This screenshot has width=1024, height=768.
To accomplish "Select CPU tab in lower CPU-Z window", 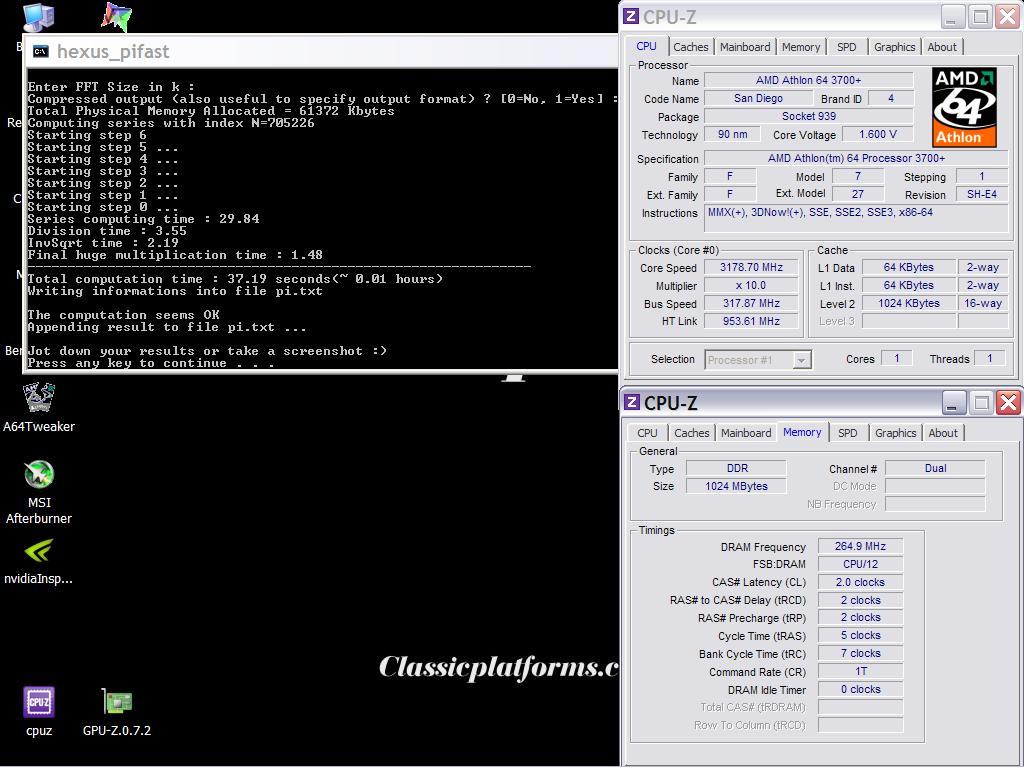I will (647, 433).
